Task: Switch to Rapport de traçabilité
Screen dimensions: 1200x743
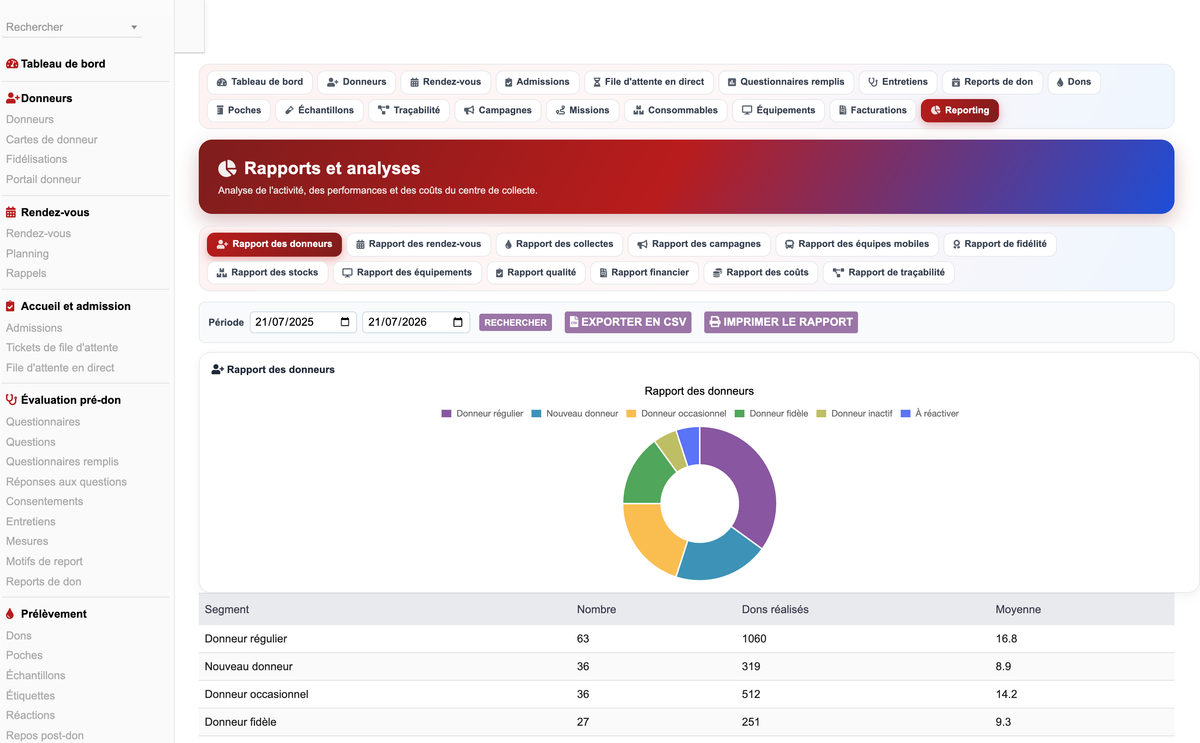Action: [x=889, y=272]
